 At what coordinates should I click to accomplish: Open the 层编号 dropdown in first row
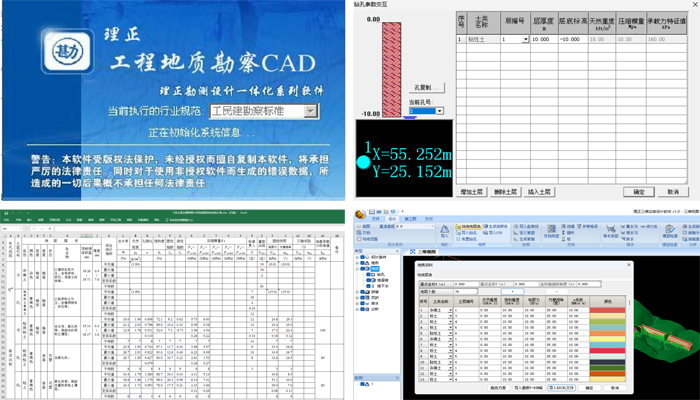526,39
